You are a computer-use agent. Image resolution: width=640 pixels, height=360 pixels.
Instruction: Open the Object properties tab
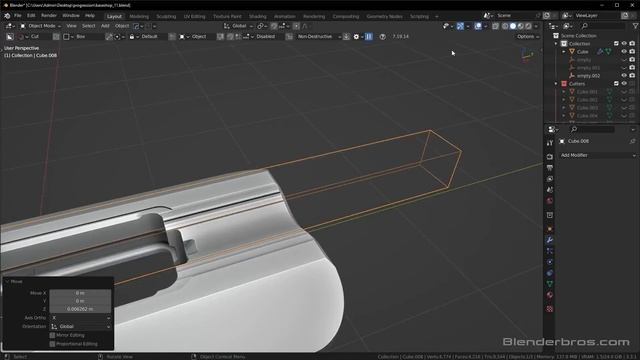tap(550, 229)
